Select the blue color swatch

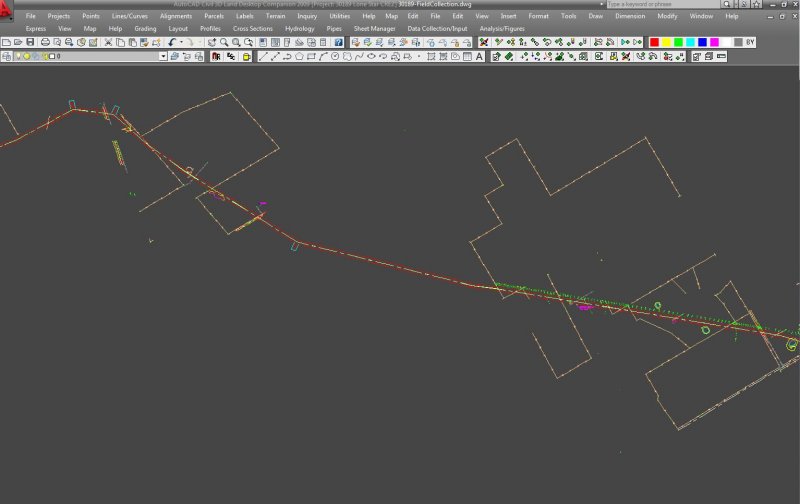tap(703, 42)
